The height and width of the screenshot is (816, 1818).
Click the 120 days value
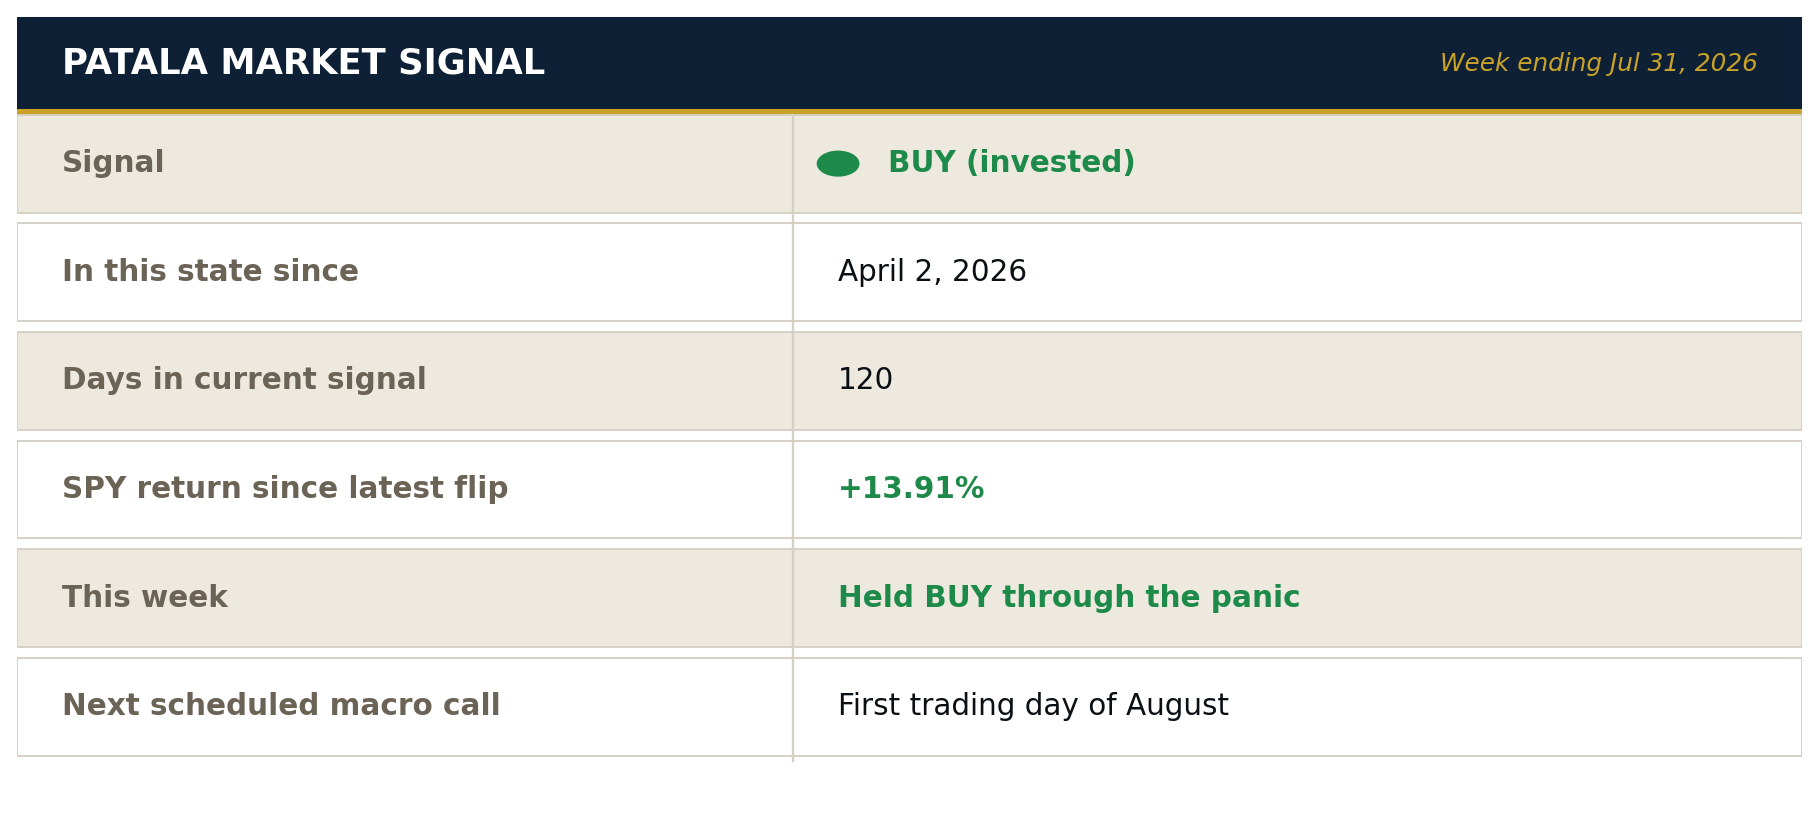point(865,380)
